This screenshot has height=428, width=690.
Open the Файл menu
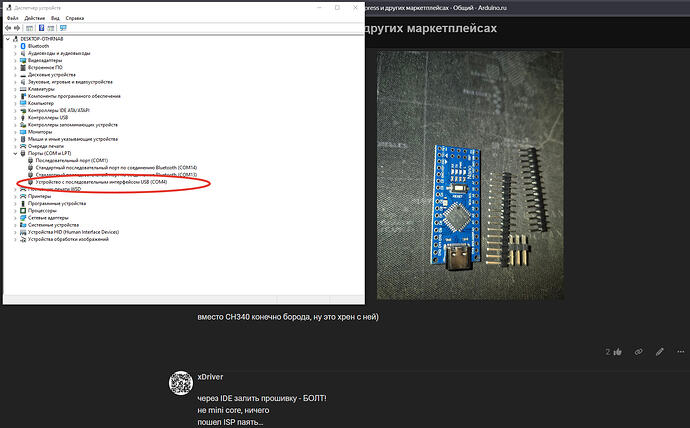click(x=14, y=19)
